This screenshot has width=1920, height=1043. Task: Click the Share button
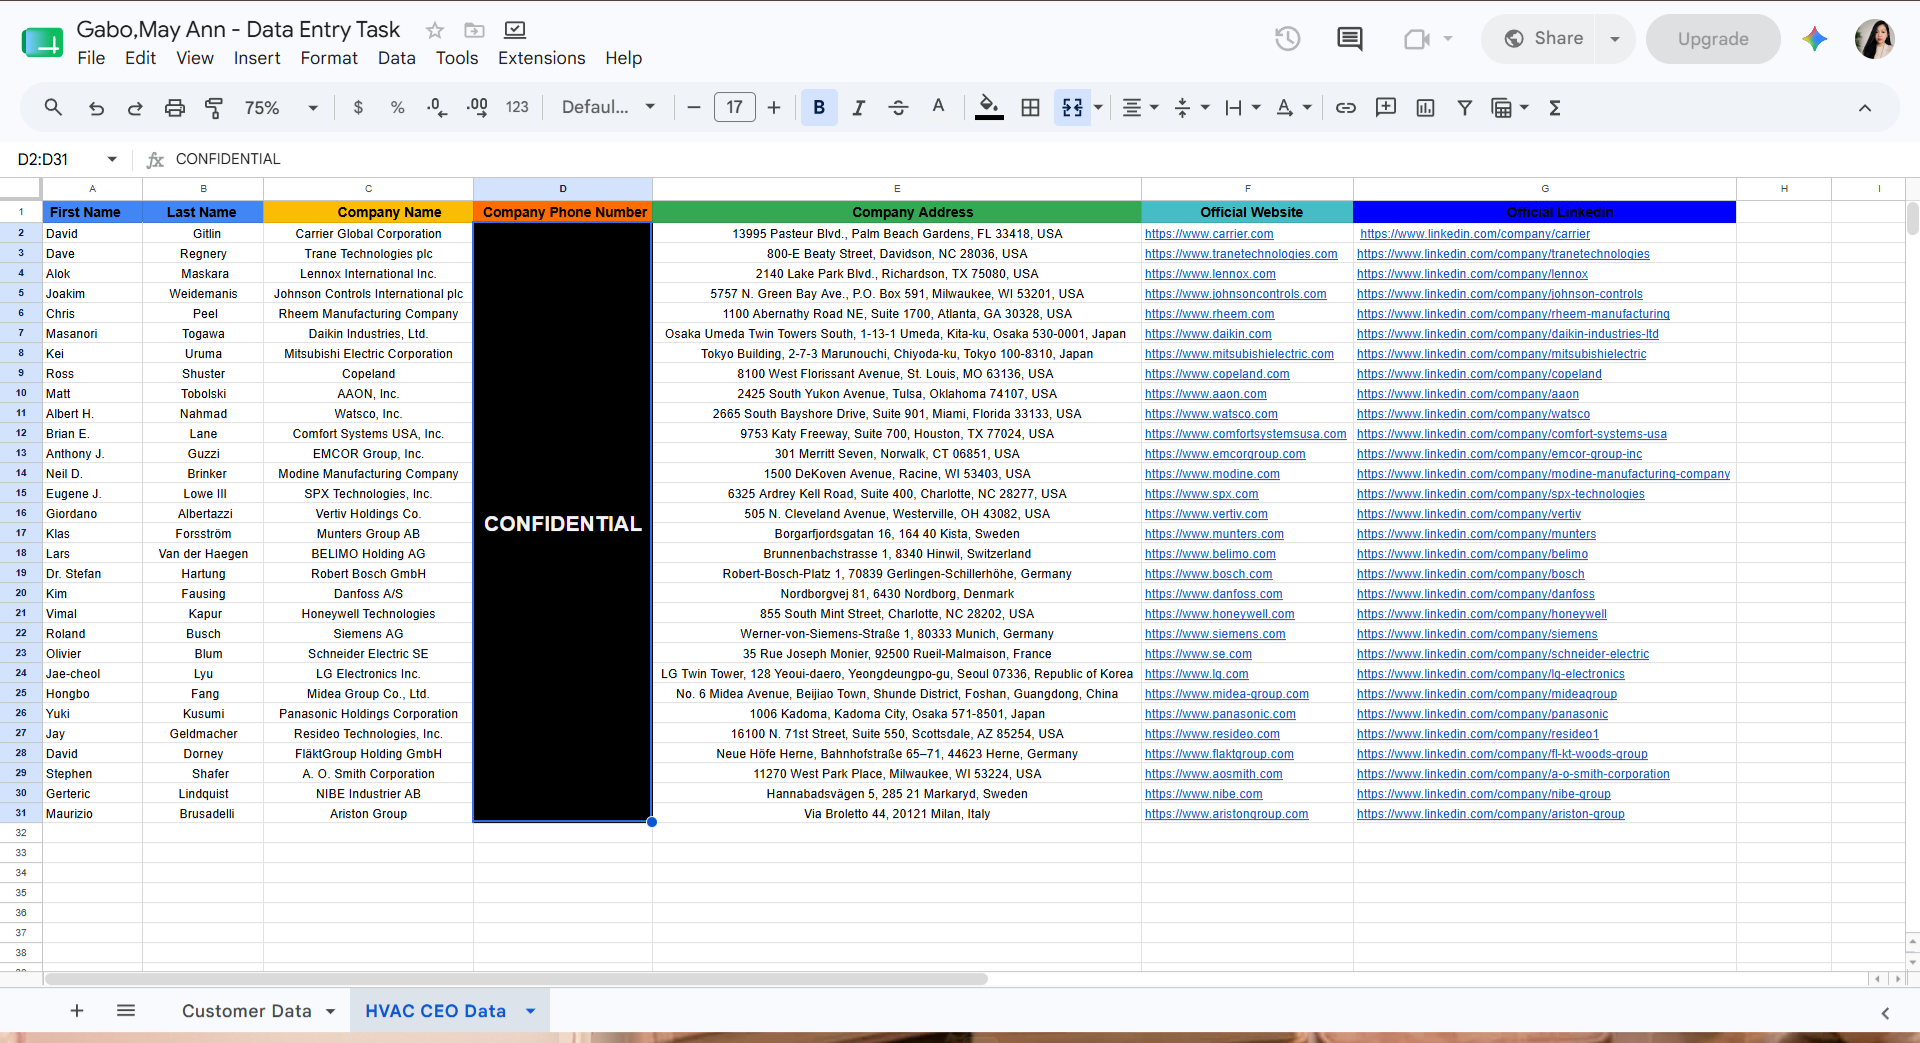tap(1545, 39)
